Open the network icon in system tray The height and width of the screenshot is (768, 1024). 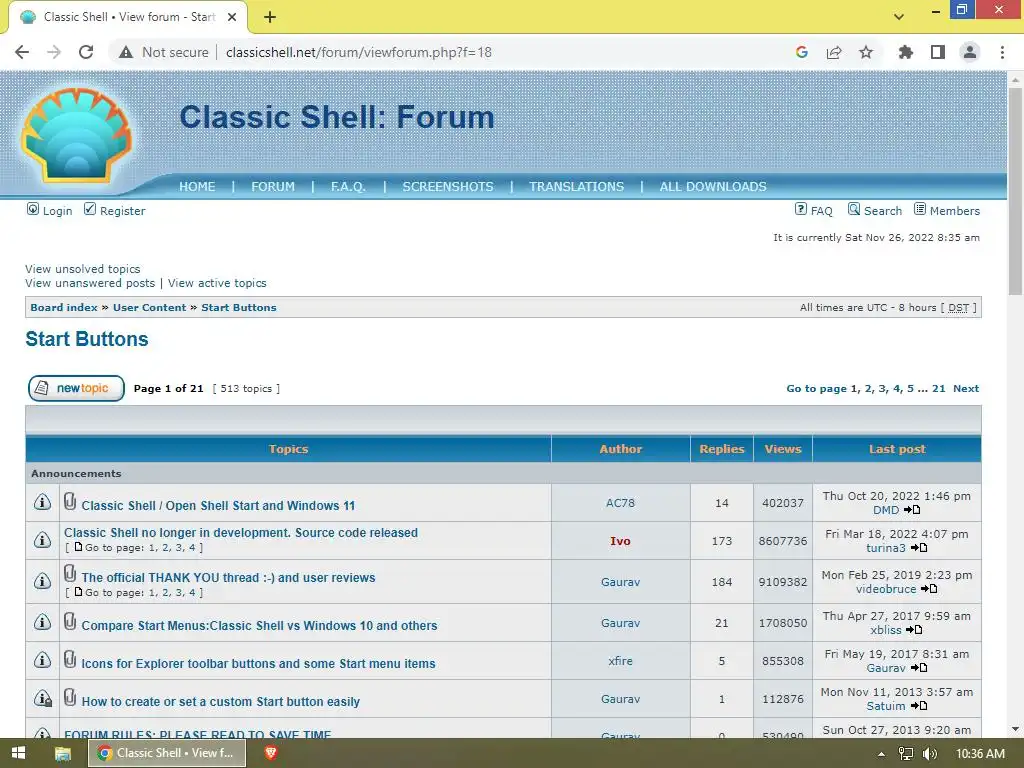click(906, 754)
